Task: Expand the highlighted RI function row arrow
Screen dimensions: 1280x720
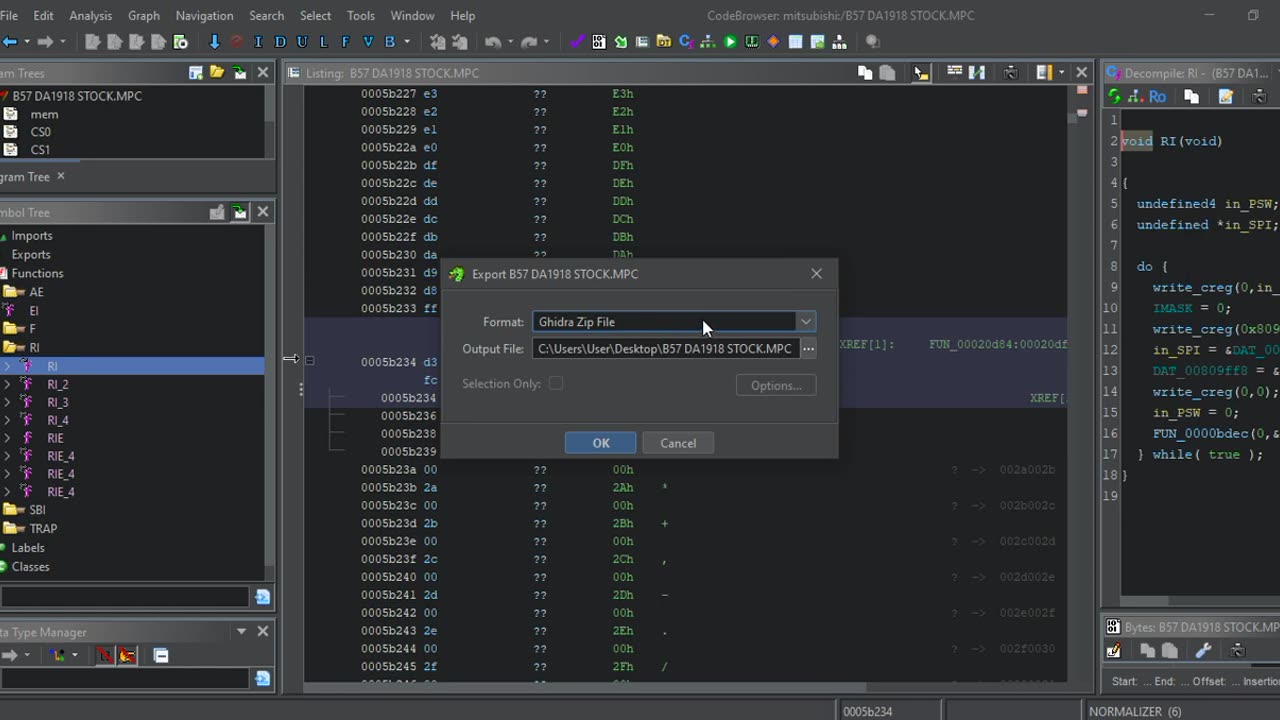Action: point(8,366)
